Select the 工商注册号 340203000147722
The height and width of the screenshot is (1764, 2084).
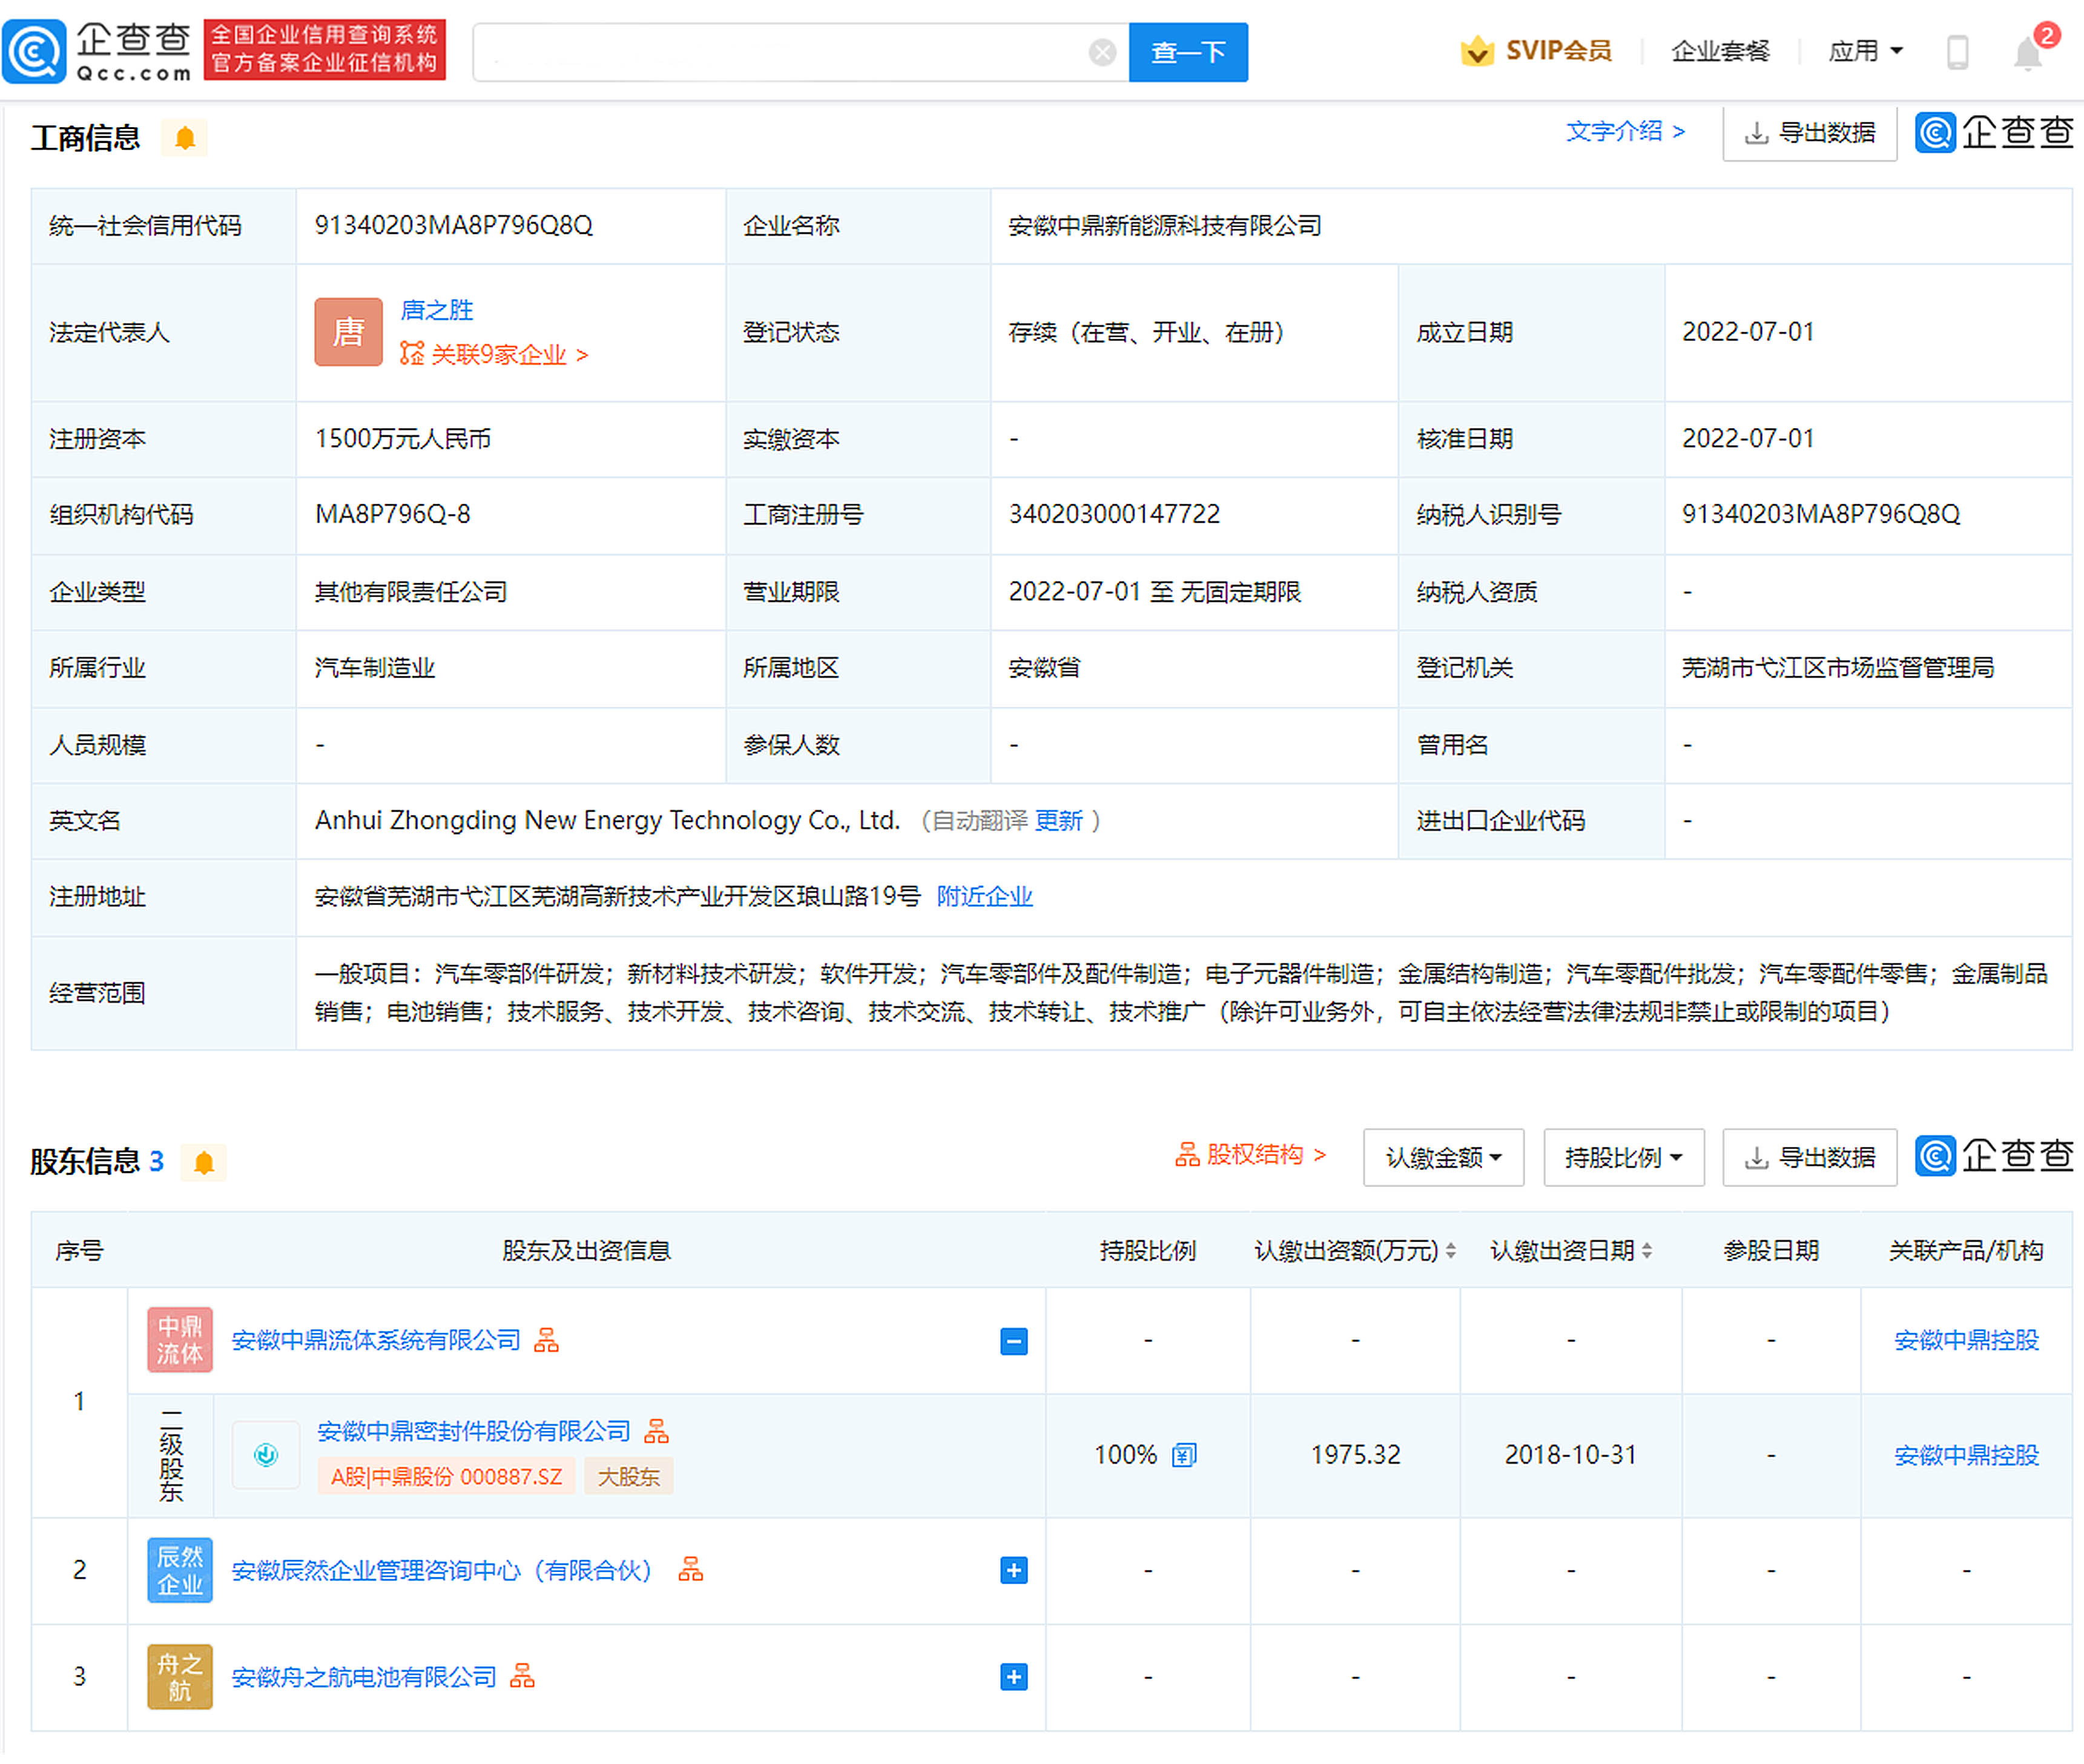[1114, 514]
